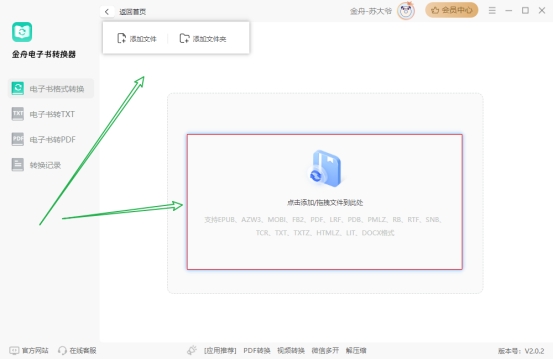Click the headset icon next to 在线客服

click(x=62, y=350)
